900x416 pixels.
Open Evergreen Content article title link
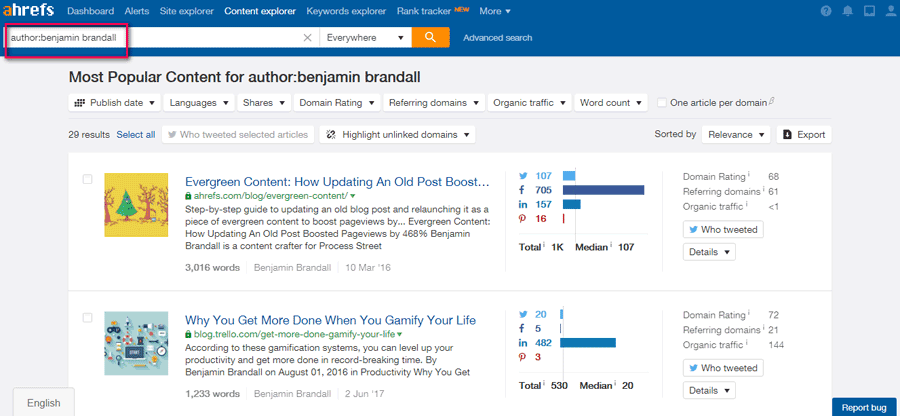[x=337, y=182]
